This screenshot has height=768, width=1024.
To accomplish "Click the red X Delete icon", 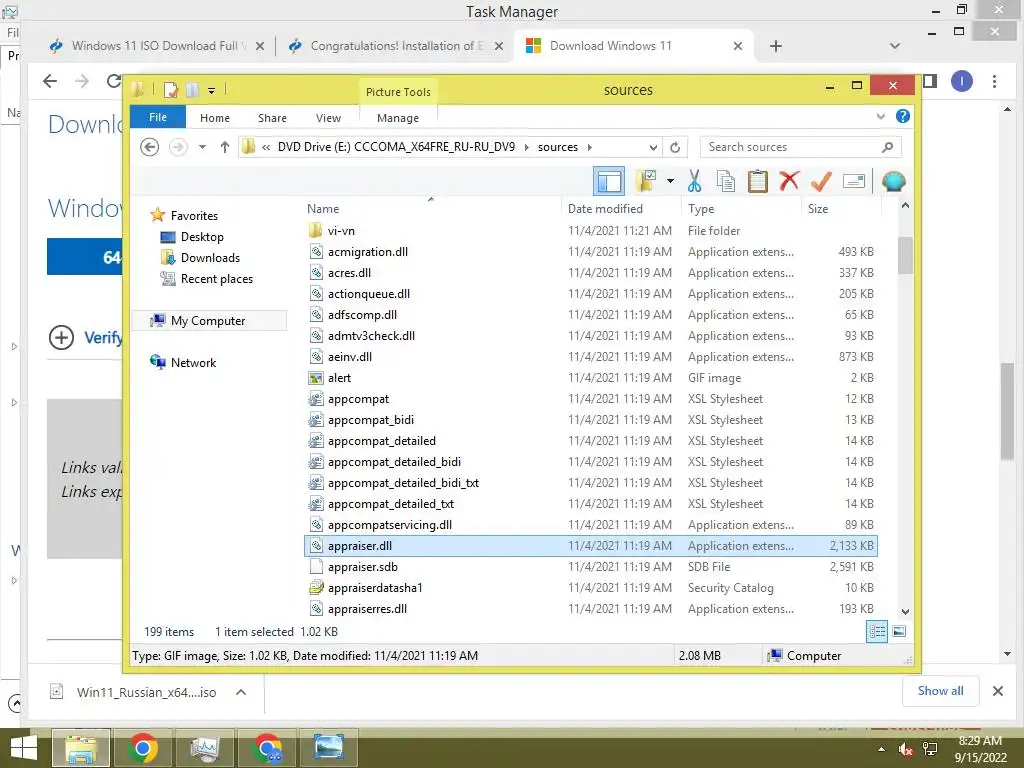I will coord(789,180).
